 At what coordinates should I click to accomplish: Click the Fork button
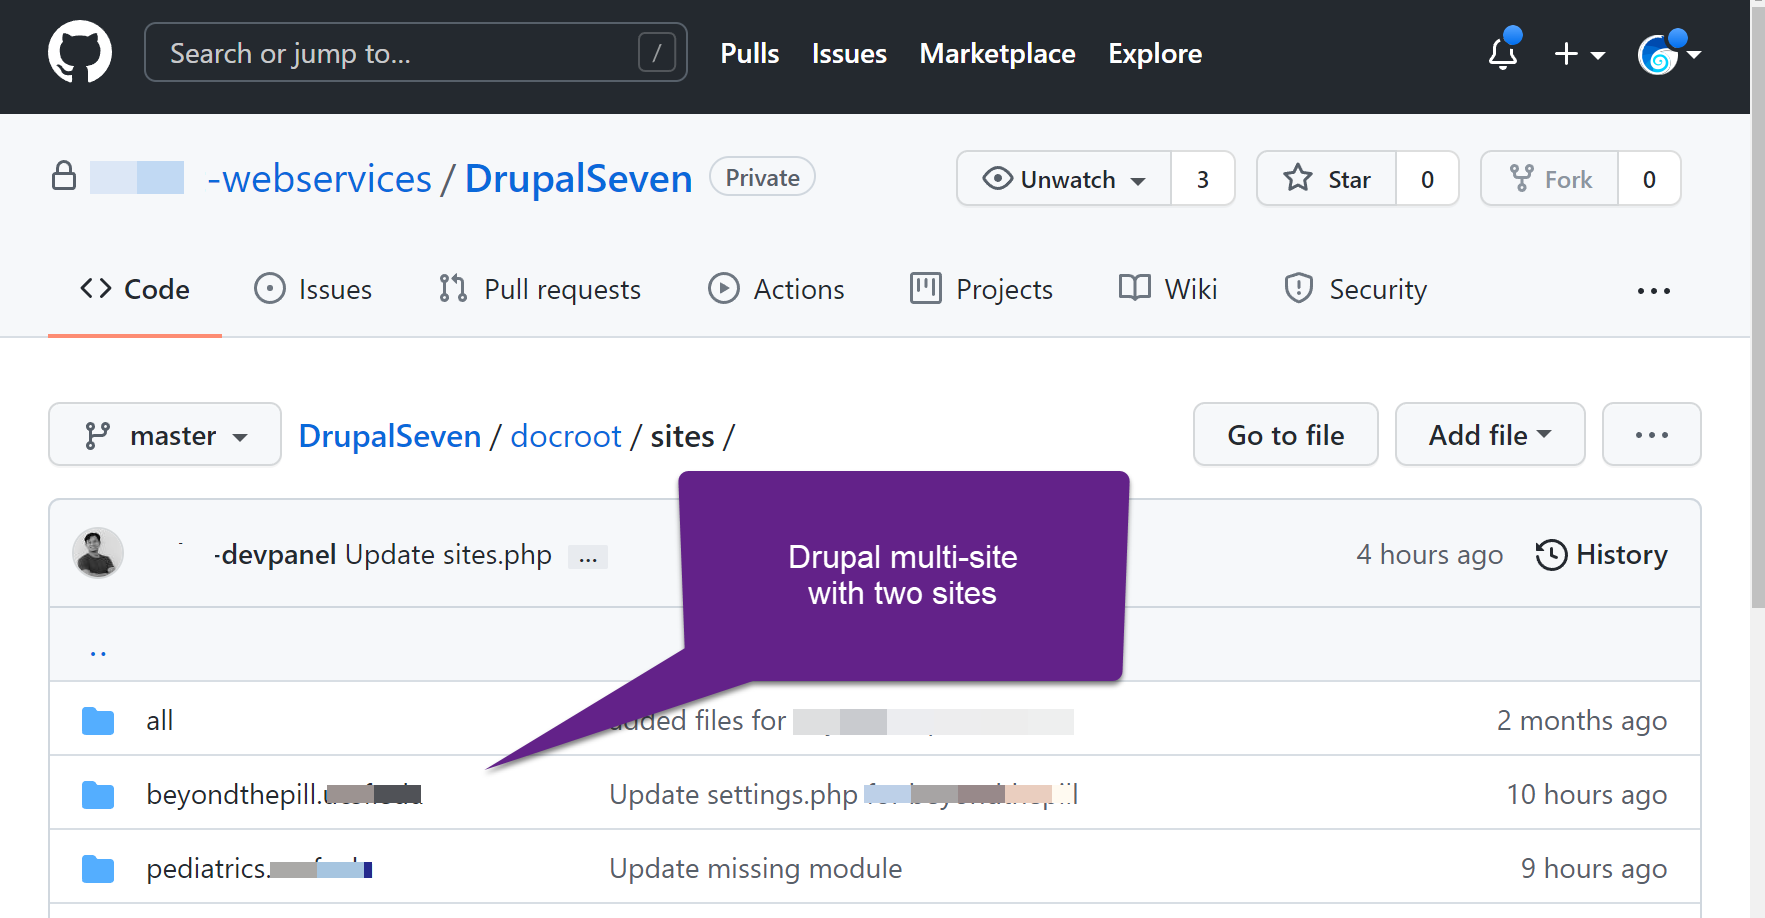(1550, 179)
